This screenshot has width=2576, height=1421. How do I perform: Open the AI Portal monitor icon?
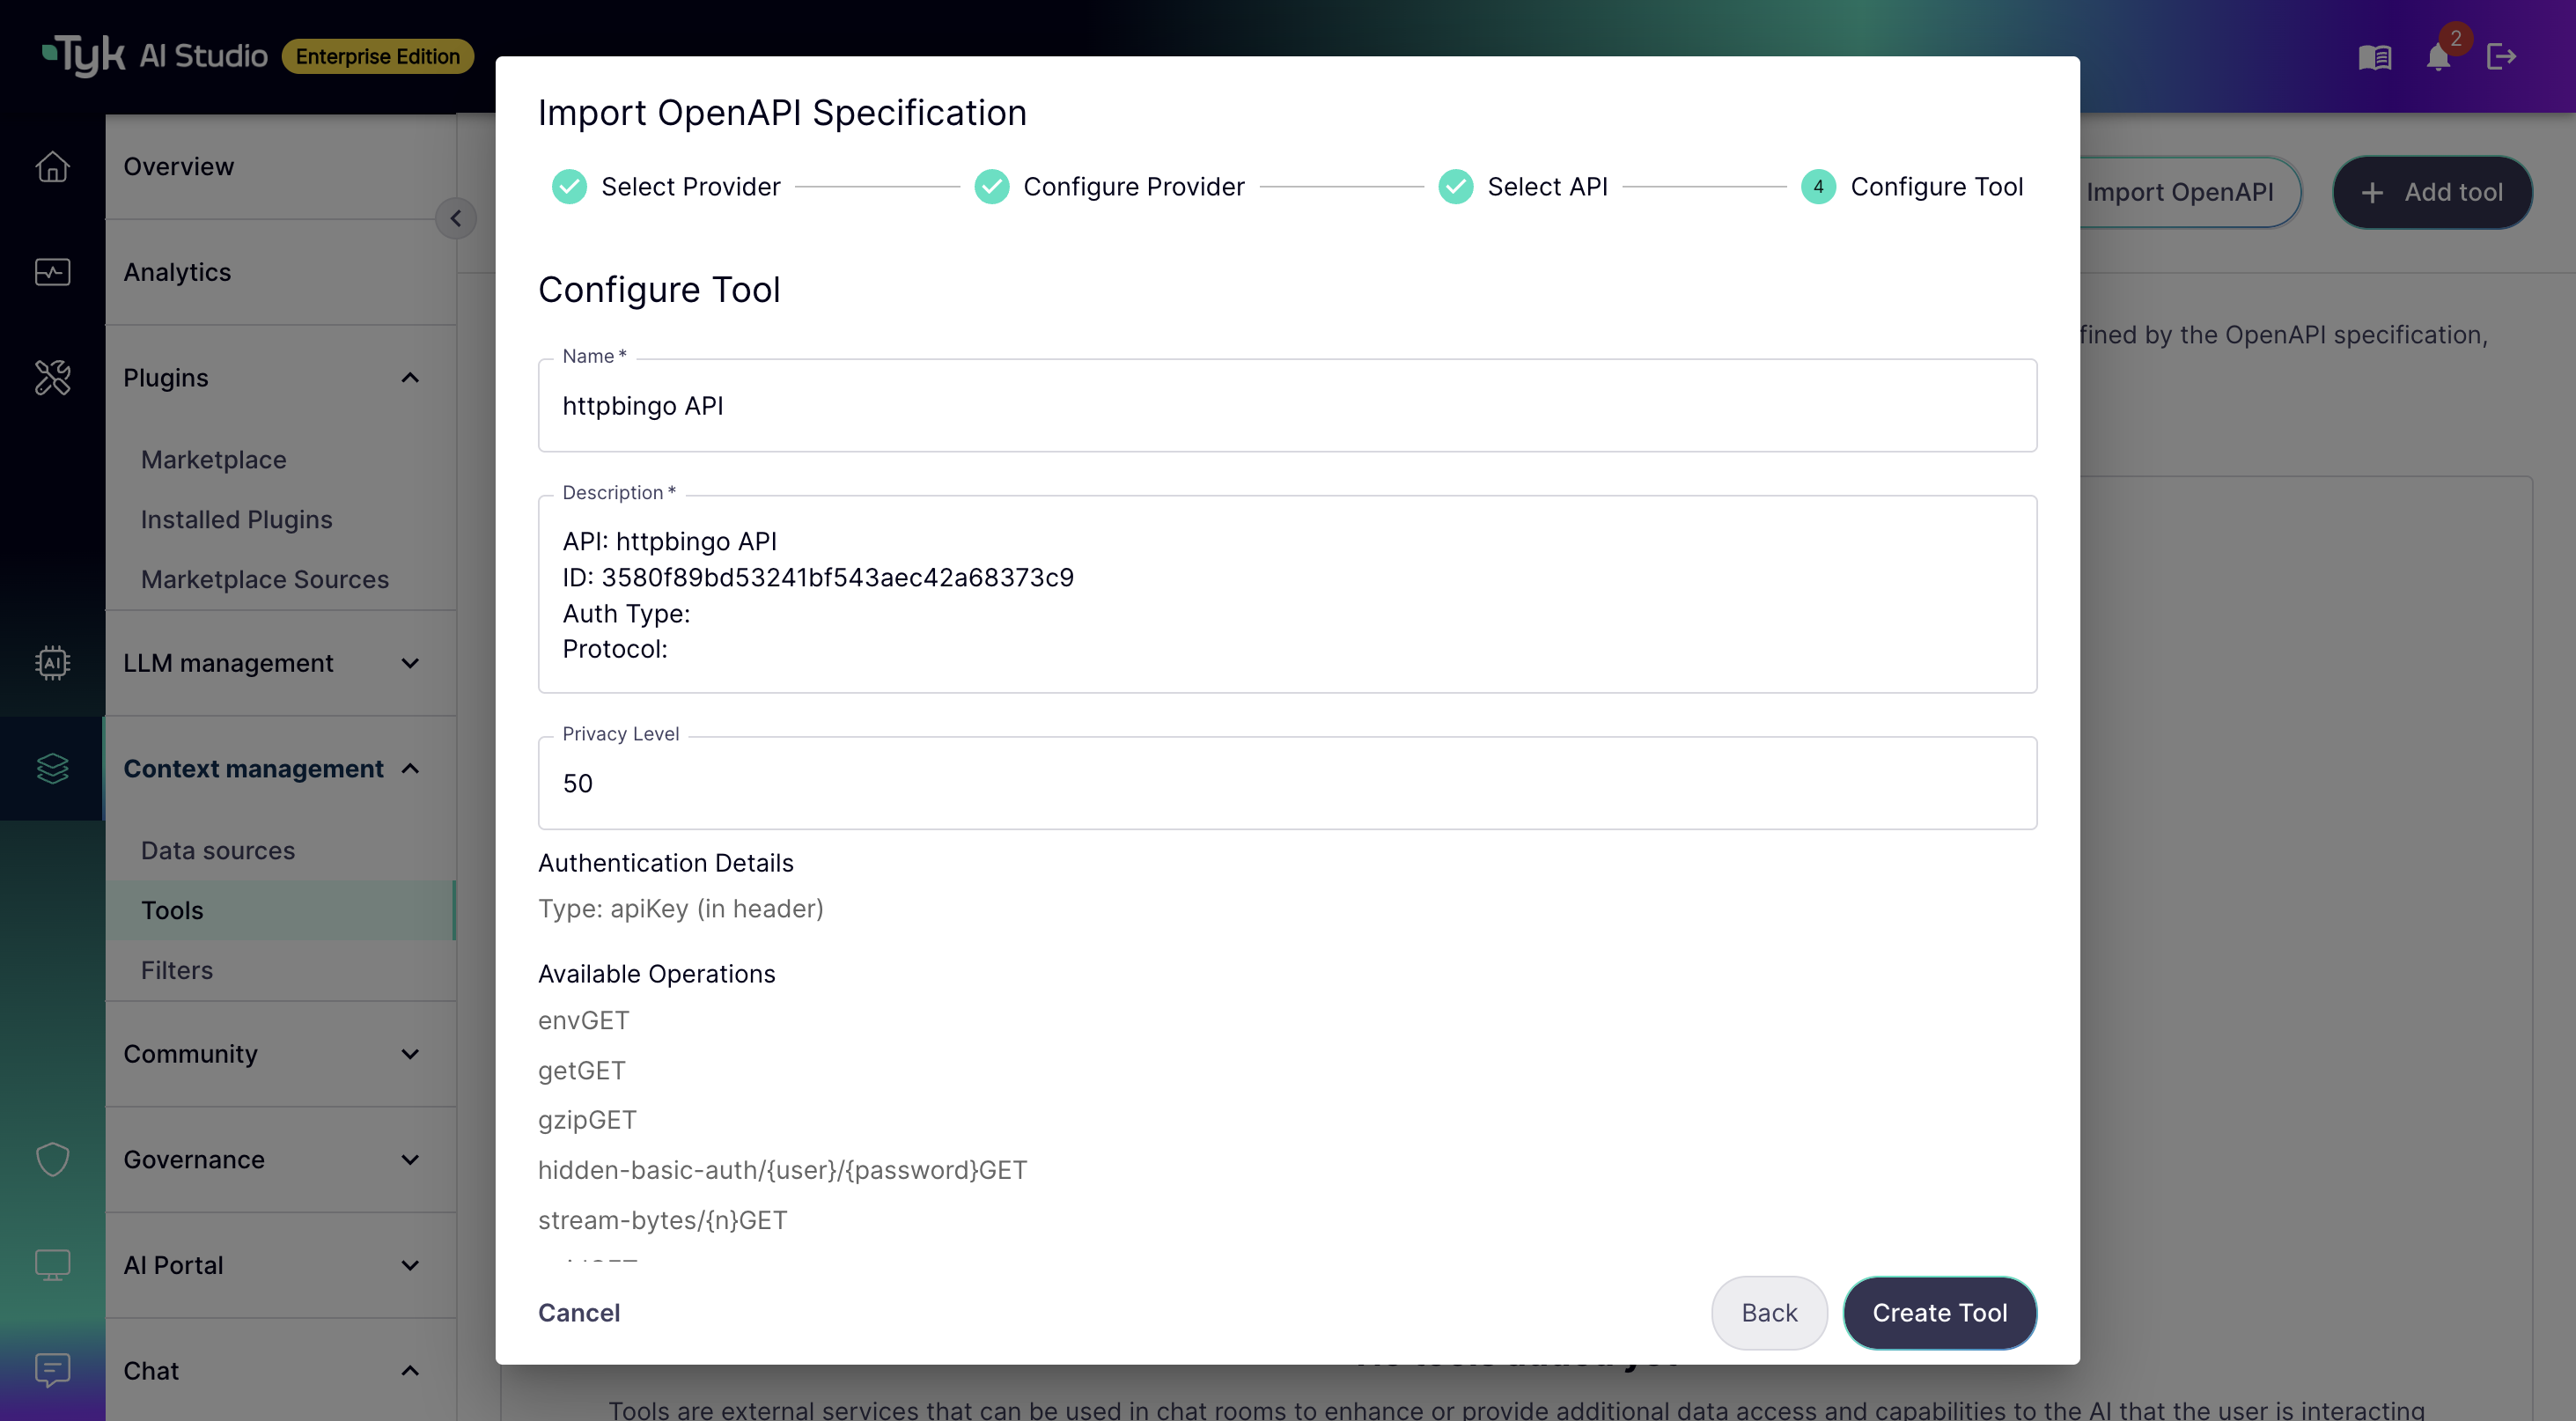(x=52, y=1265)
